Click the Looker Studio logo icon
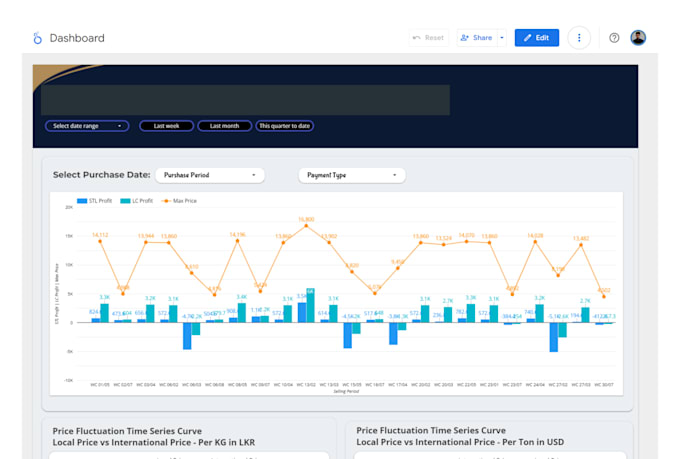Viewport: 680px width, 459px height. point(38,38)
